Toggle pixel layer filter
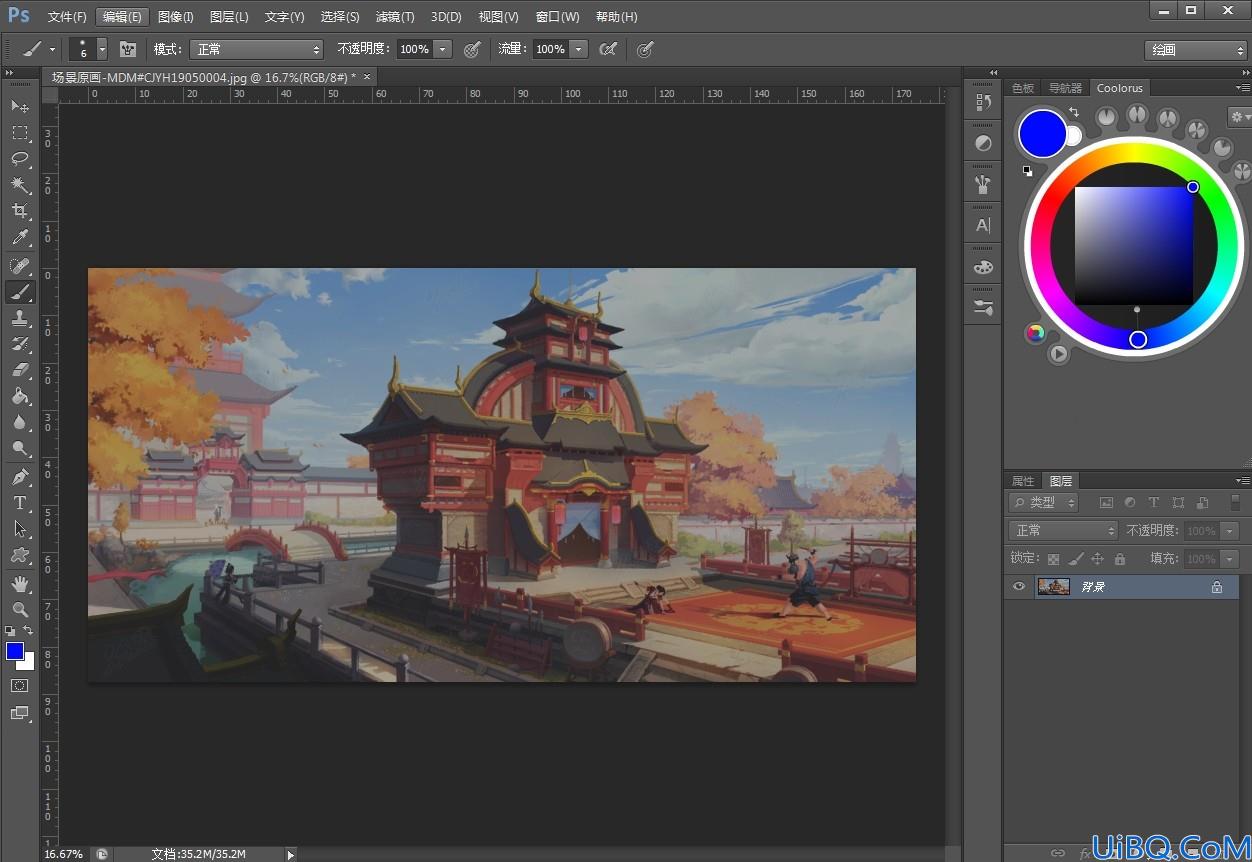1252x862 pixels. pyautogui.click(x=1106, y=503)
